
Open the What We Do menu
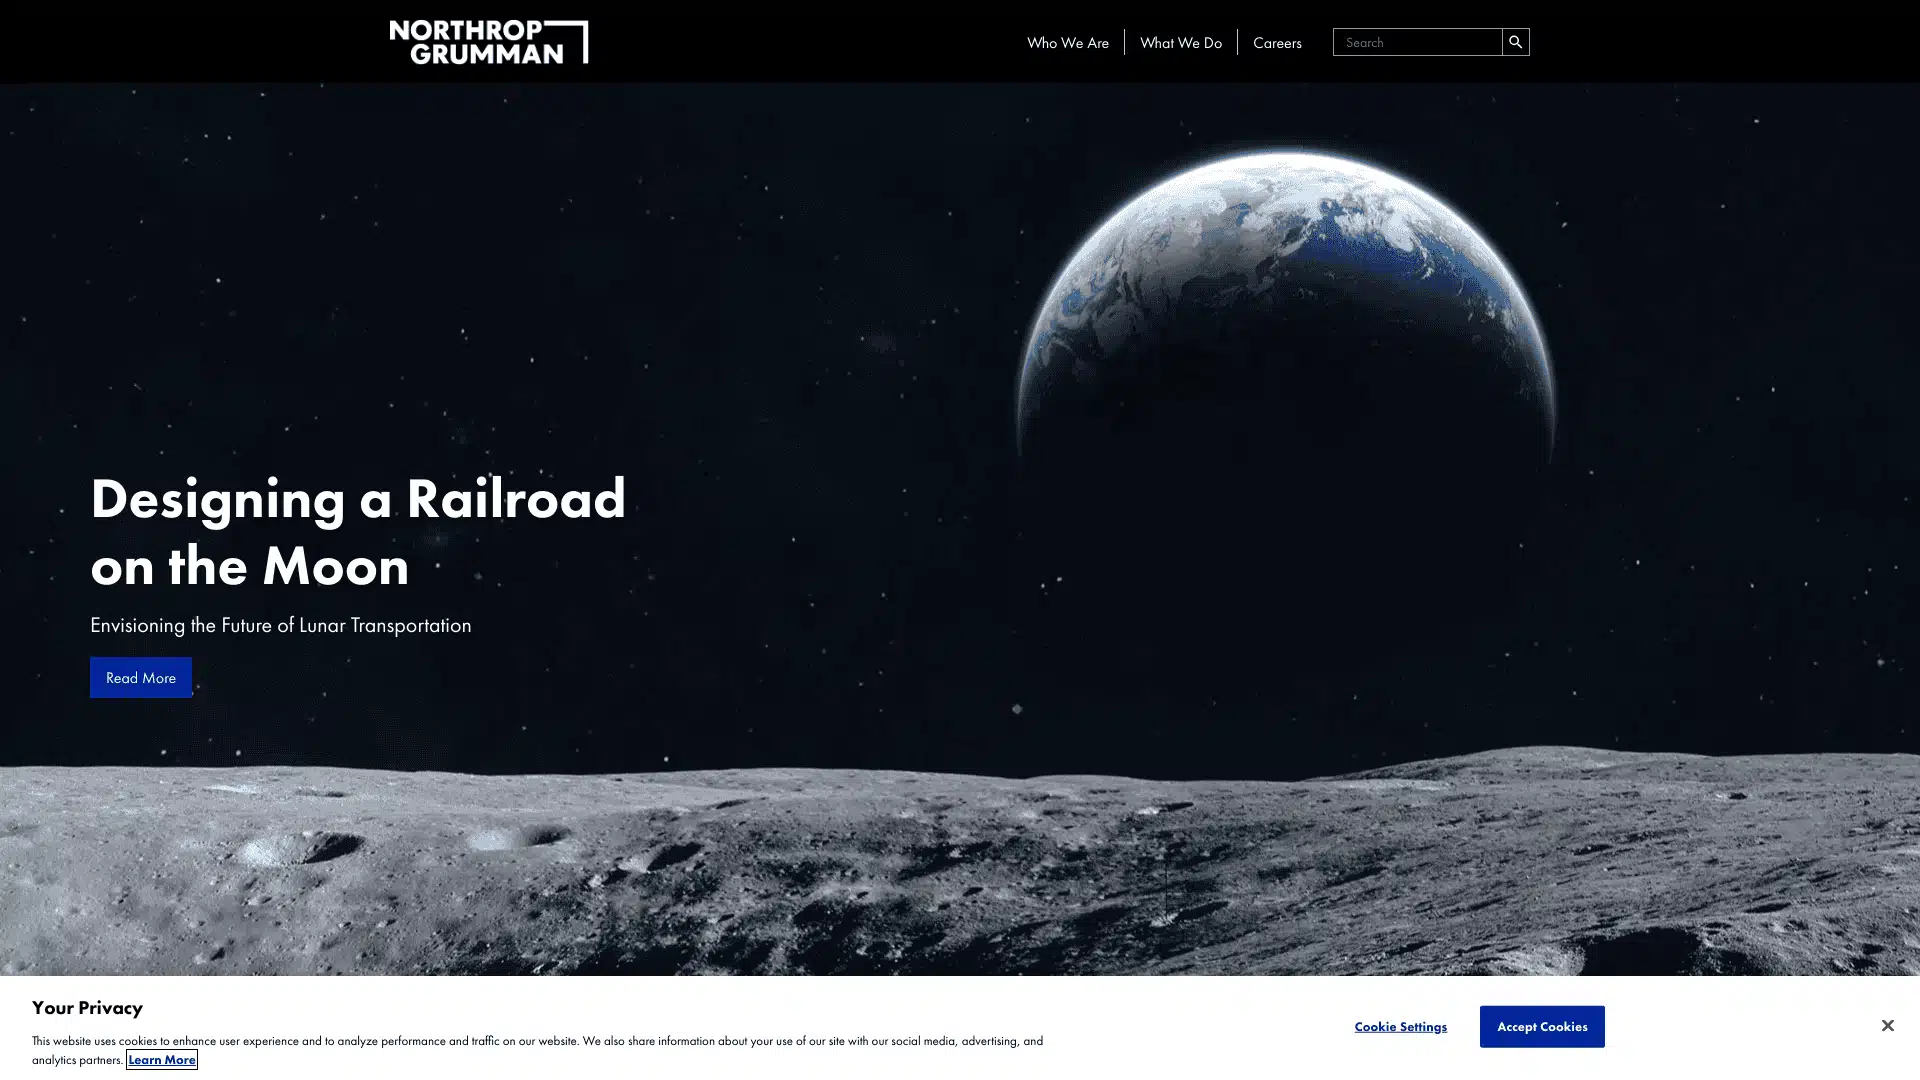pos(1180,43)
